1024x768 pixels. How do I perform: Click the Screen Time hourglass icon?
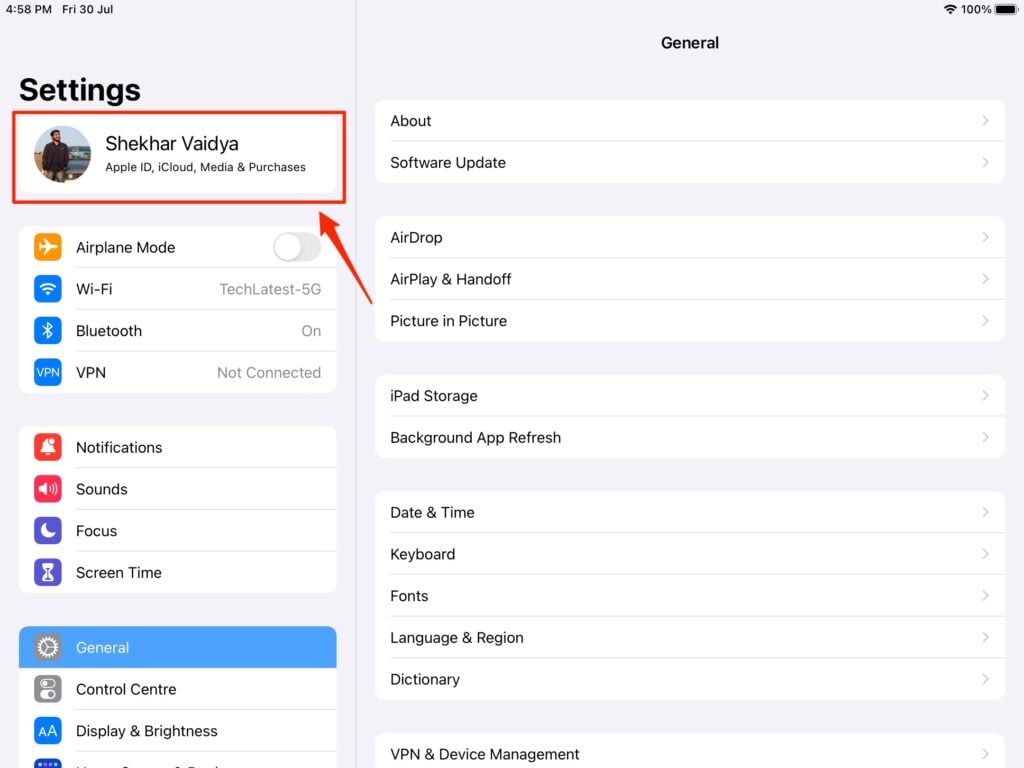click(48, 573)
